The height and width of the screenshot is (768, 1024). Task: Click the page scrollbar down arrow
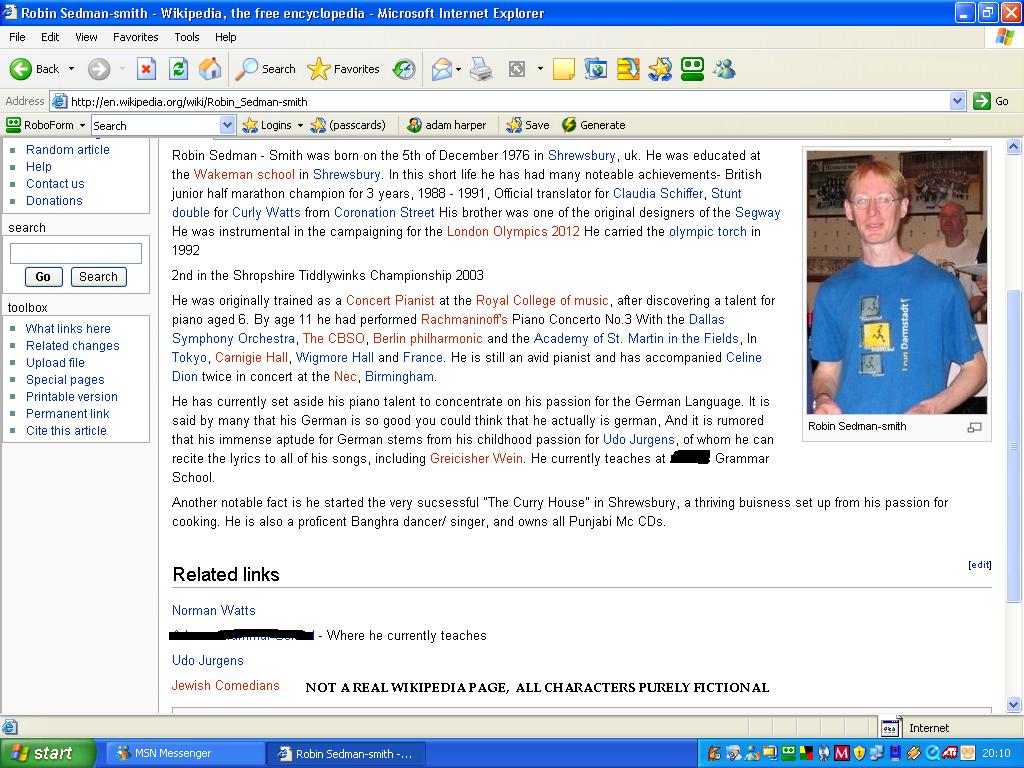(x=1014, y=705)
